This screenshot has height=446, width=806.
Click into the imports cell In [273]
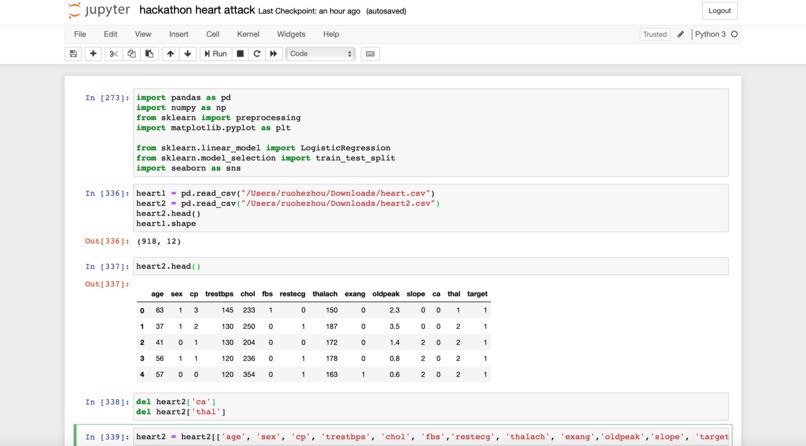coord(431,133)
